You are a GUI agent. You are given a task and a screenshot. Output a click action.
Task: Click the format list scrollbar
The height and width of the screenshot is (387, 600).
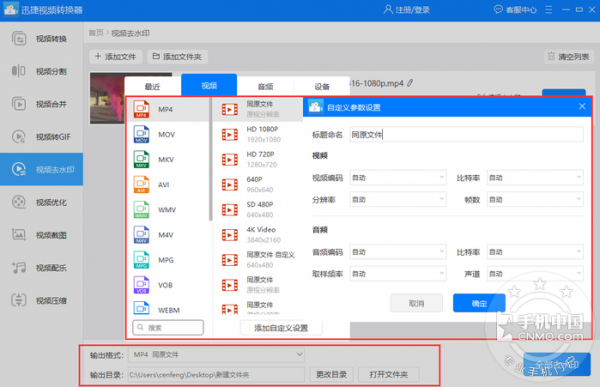click(x=210, y=159)
